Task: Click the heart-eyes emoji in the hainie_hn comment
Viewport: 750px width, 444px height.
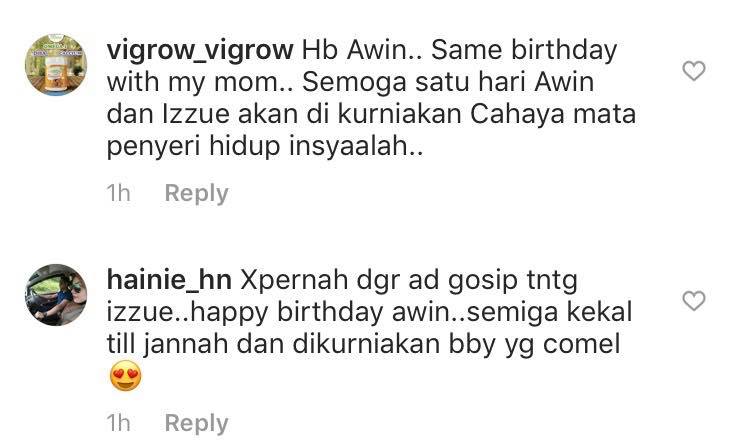Action: click(x=125, y=376)
